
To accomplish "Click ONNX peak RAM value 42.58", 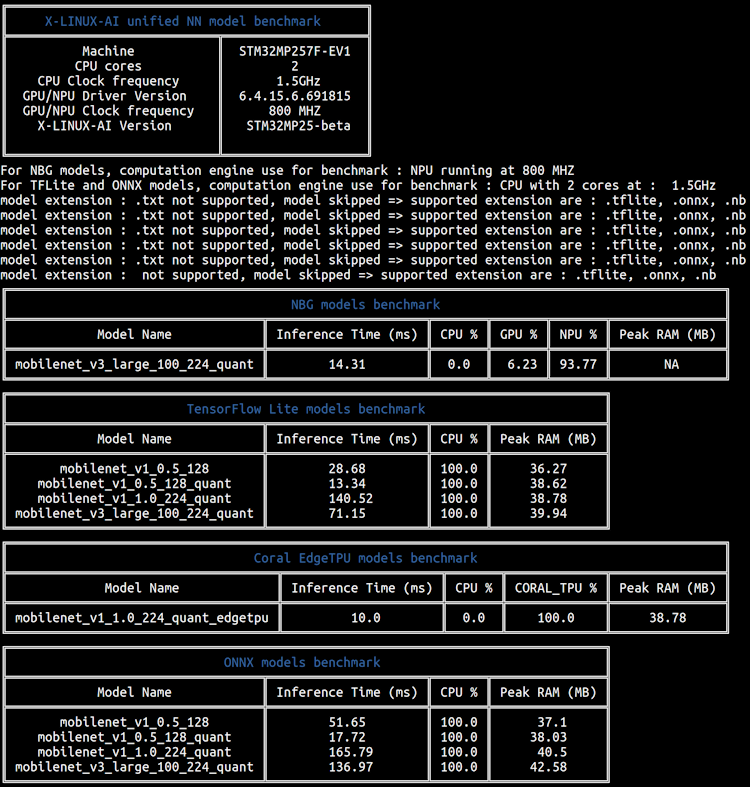I will pos(548,767).
